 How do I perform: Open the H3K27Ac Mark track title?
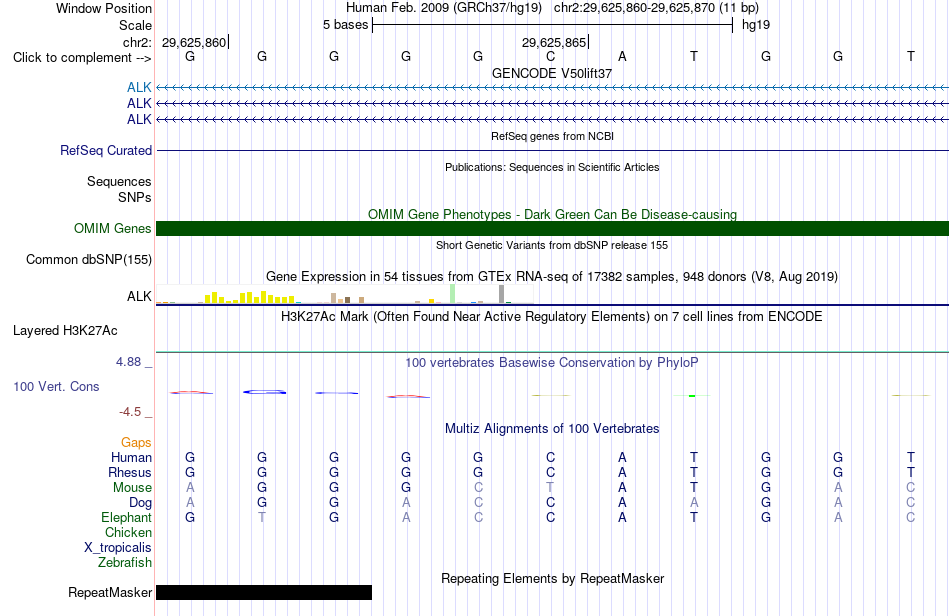pos(552,317)
